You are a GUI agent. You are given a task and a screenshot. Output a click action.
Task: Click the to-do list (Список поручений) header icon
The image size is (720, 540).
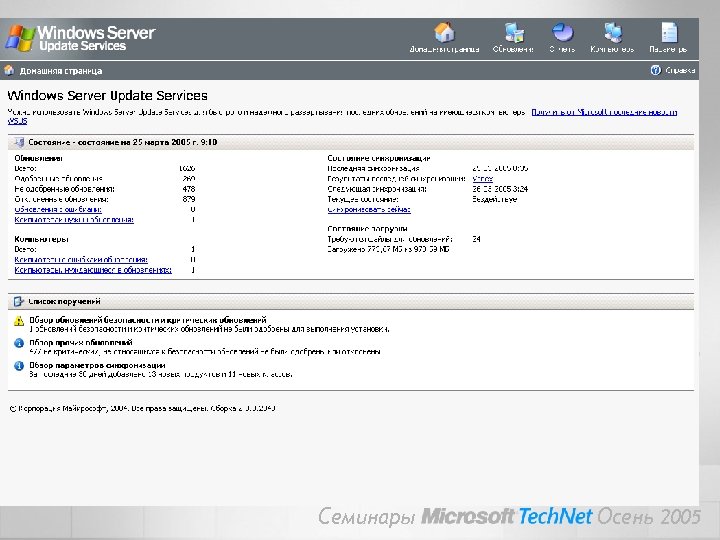tap(18, 302)
